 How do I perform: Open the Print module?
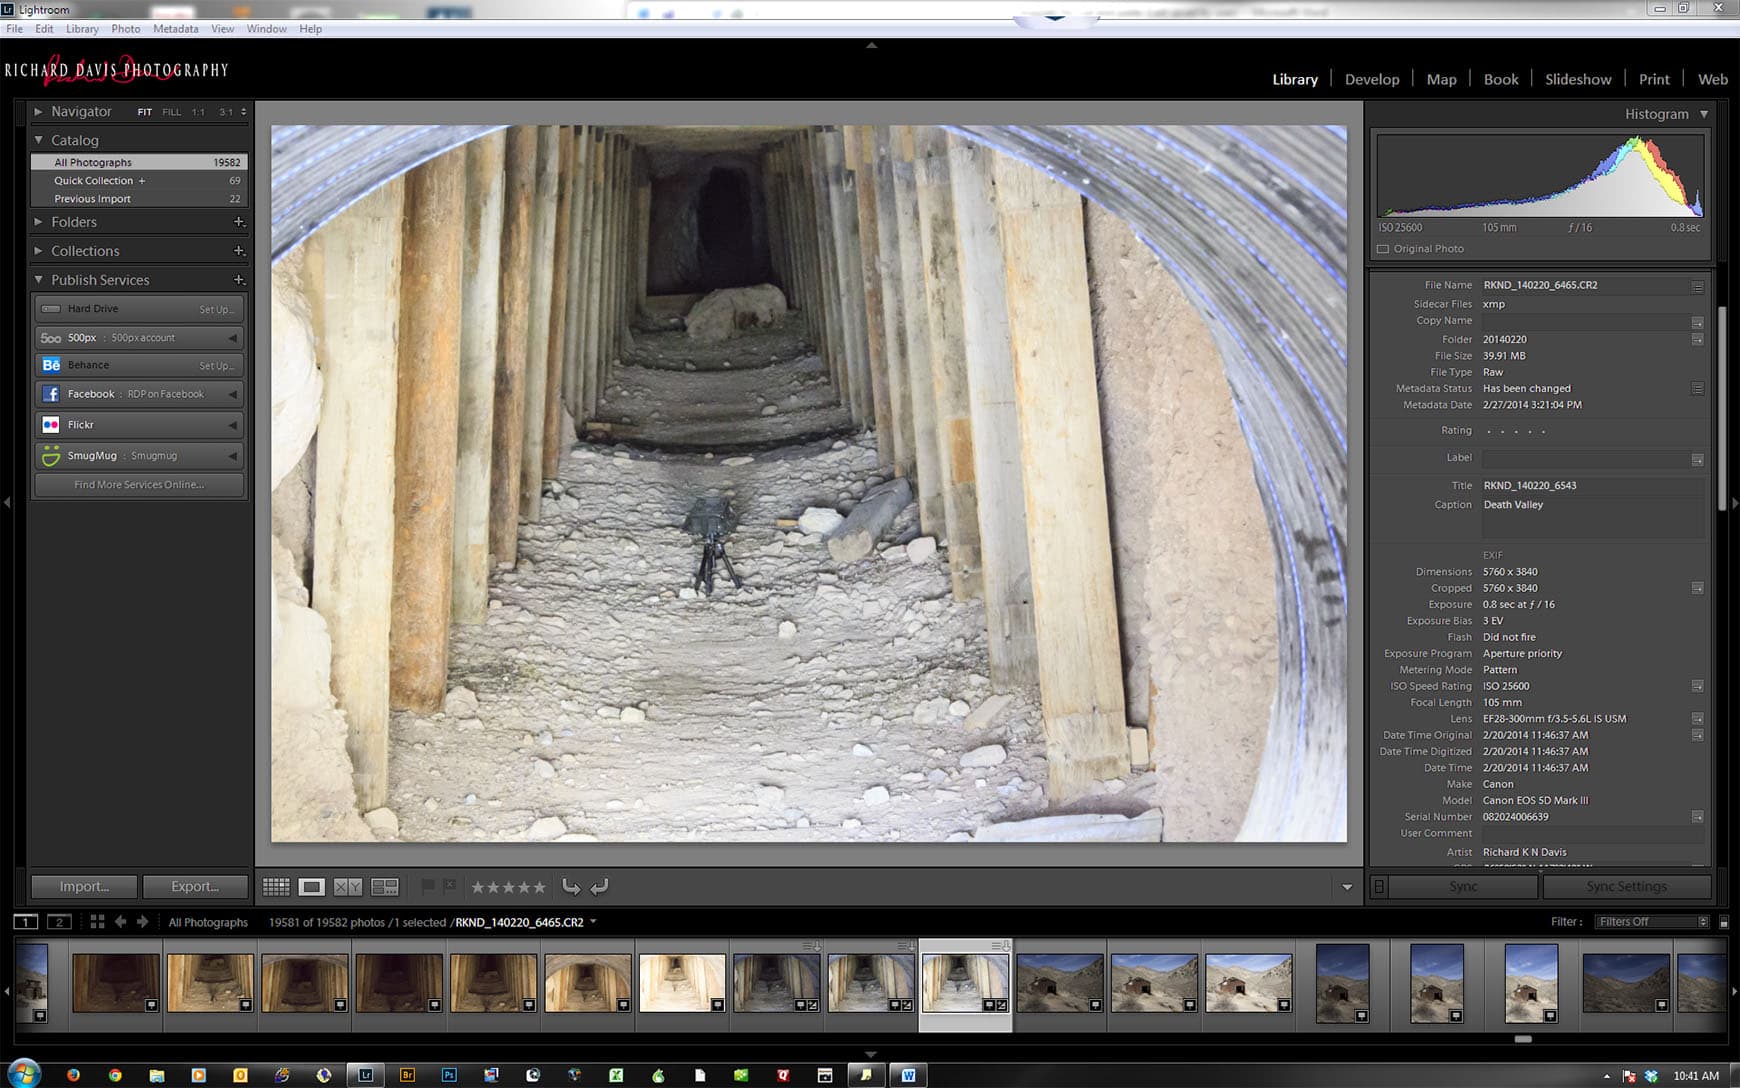(1654, 79)
